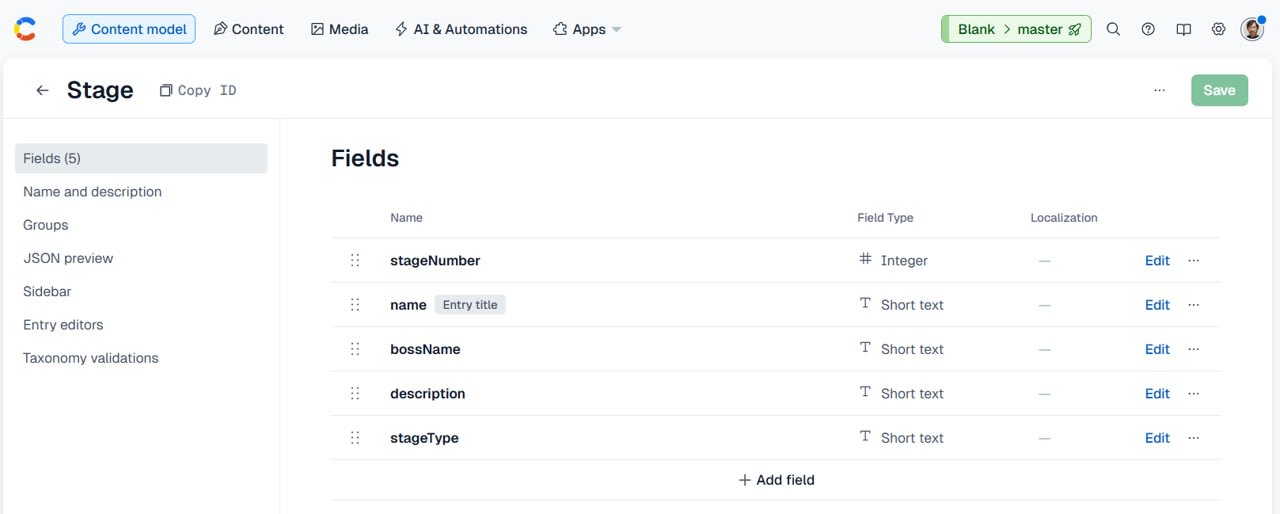Select JSON preview in the sidebar
This screenshot has height=514, width=1280.
pos(141,258)
